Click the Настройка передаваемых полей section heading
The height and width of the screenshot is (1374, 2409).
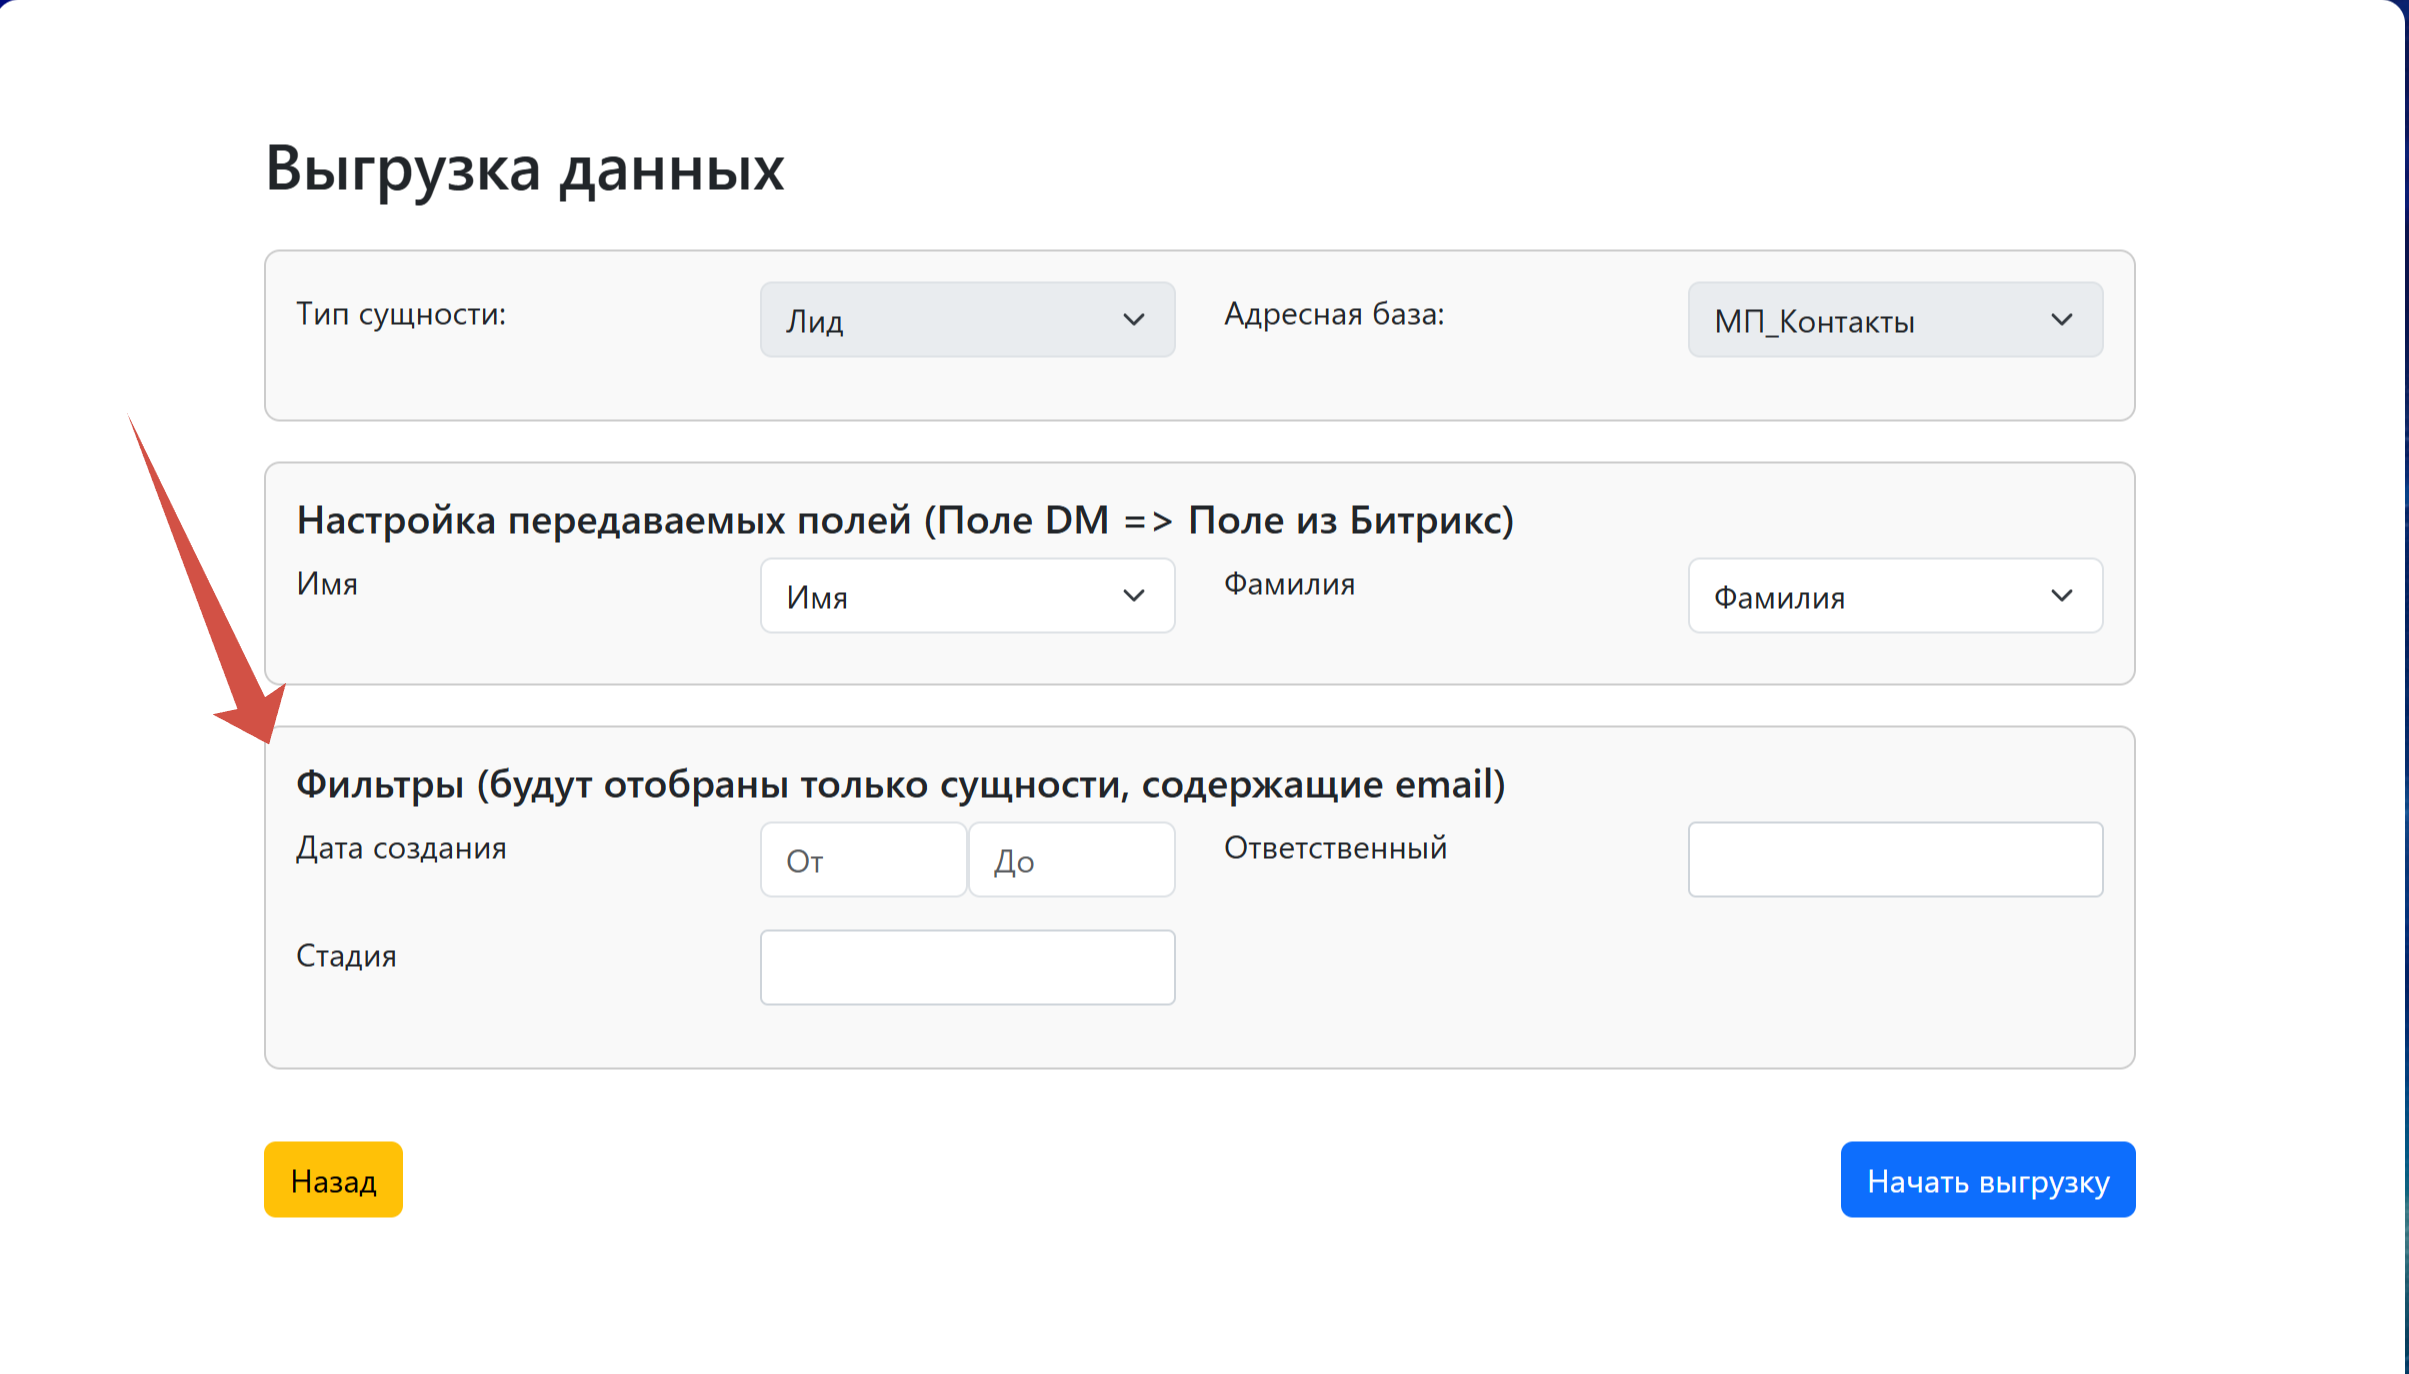tap(905, 520)
